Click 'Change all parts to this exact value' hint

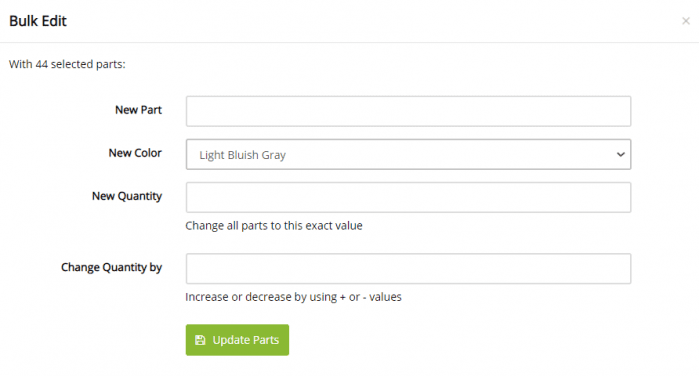pyautogui.click(x=274, y=226)
